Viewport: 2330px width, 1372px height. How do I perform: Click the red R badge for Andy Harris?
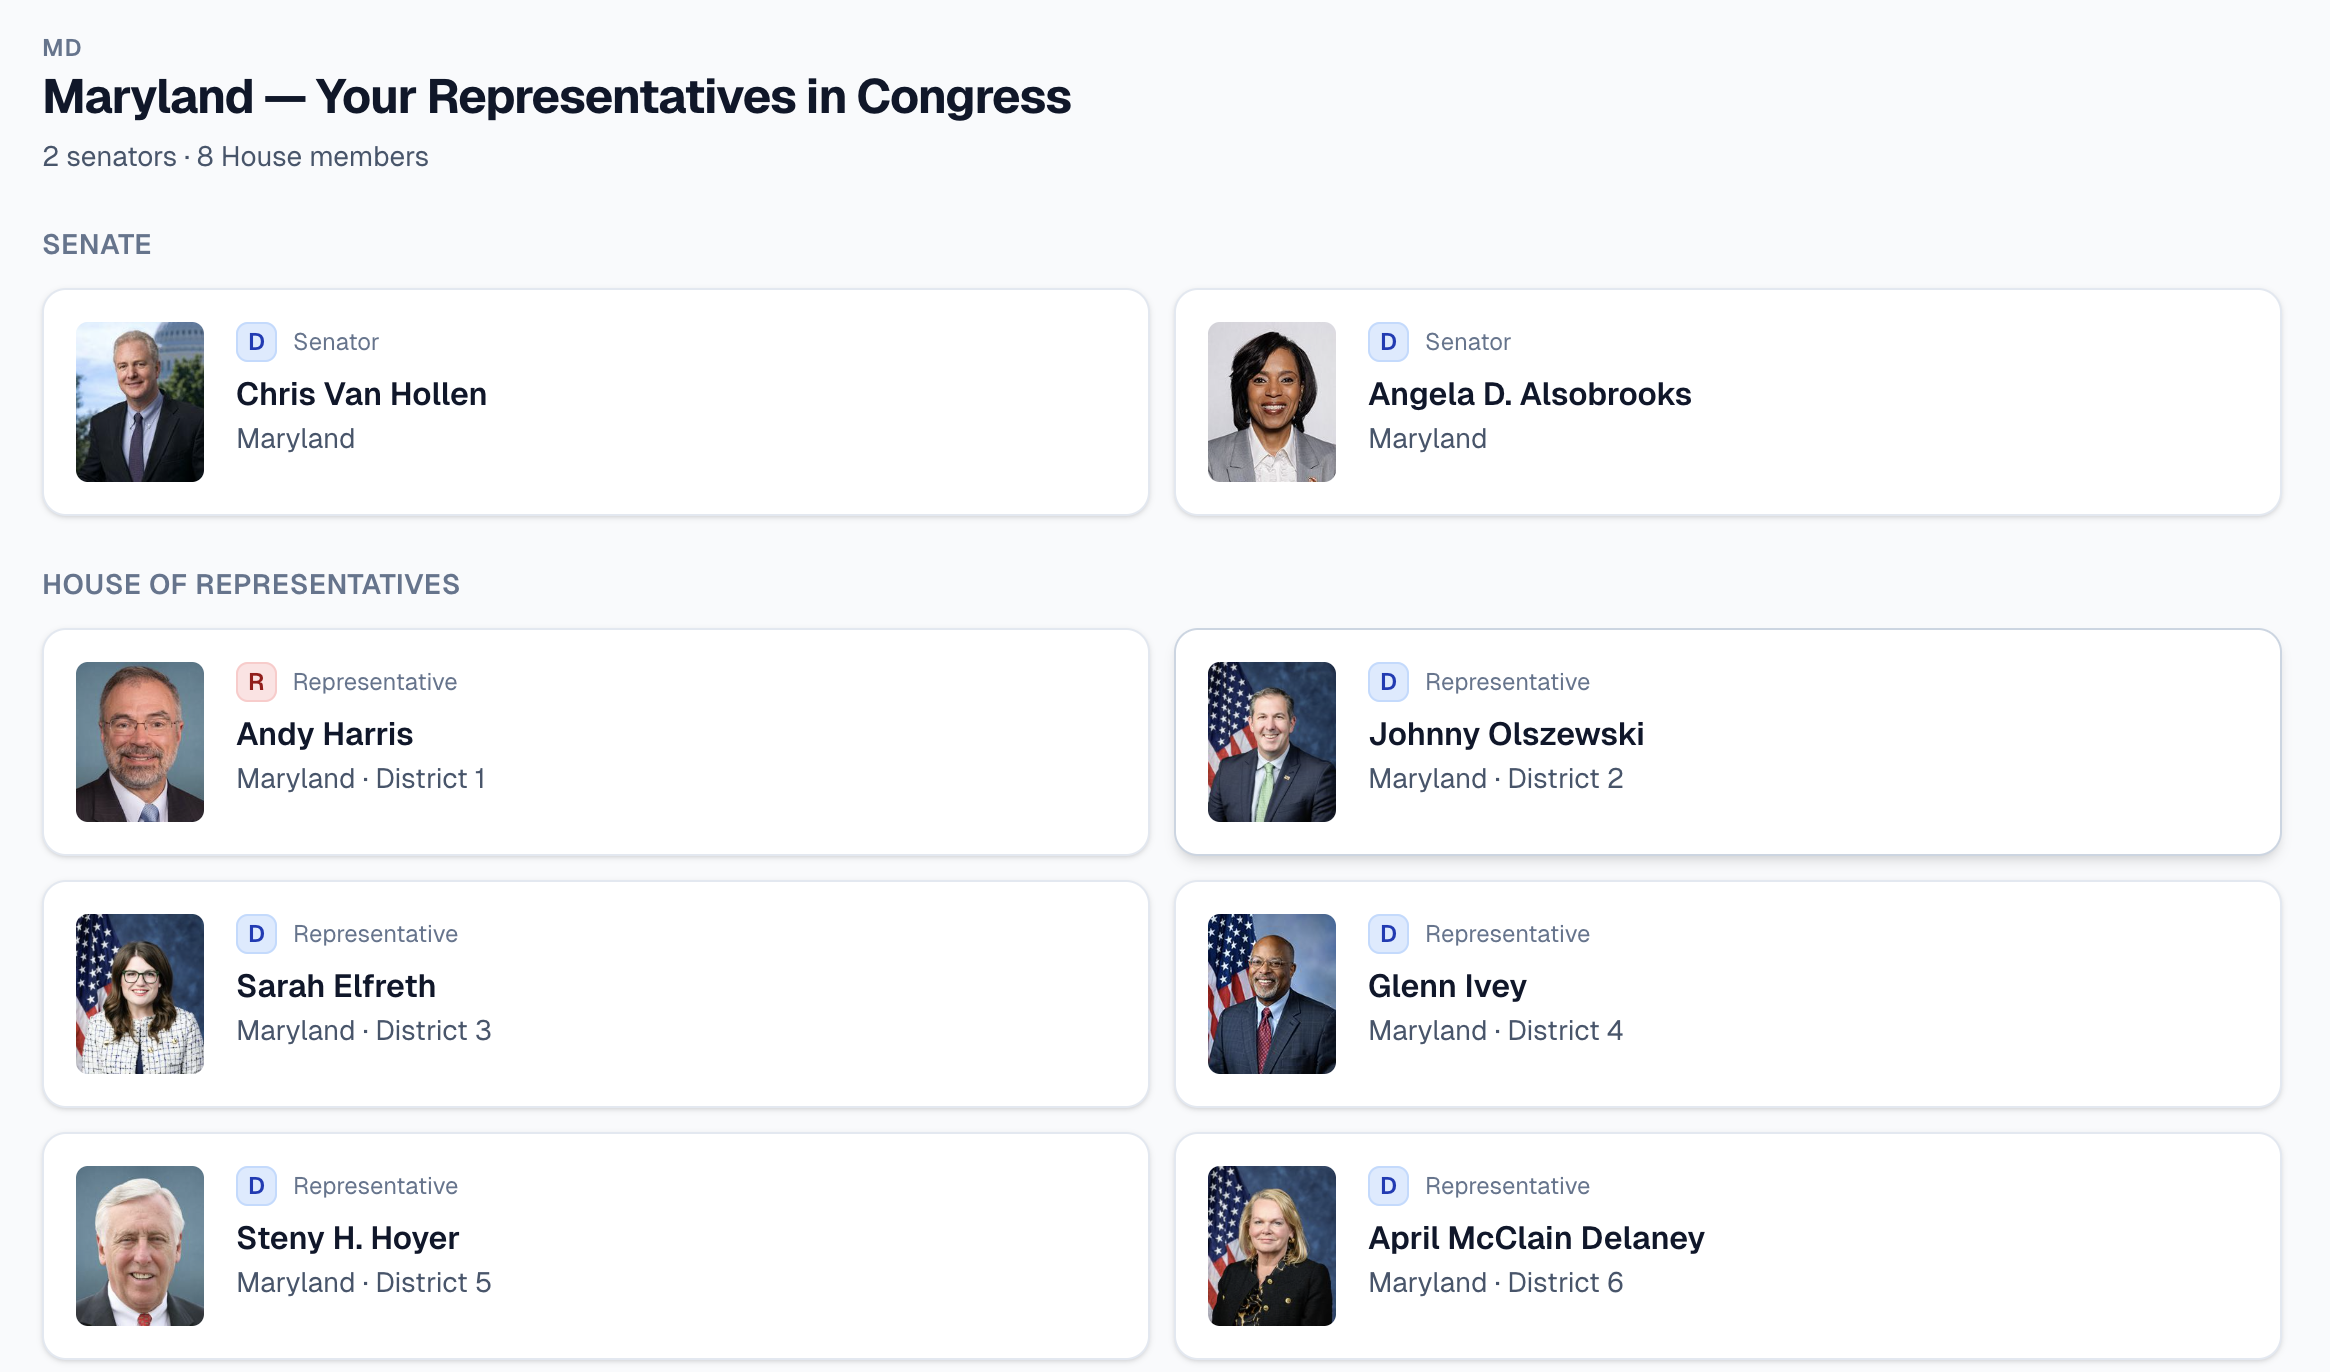point(256,682)
